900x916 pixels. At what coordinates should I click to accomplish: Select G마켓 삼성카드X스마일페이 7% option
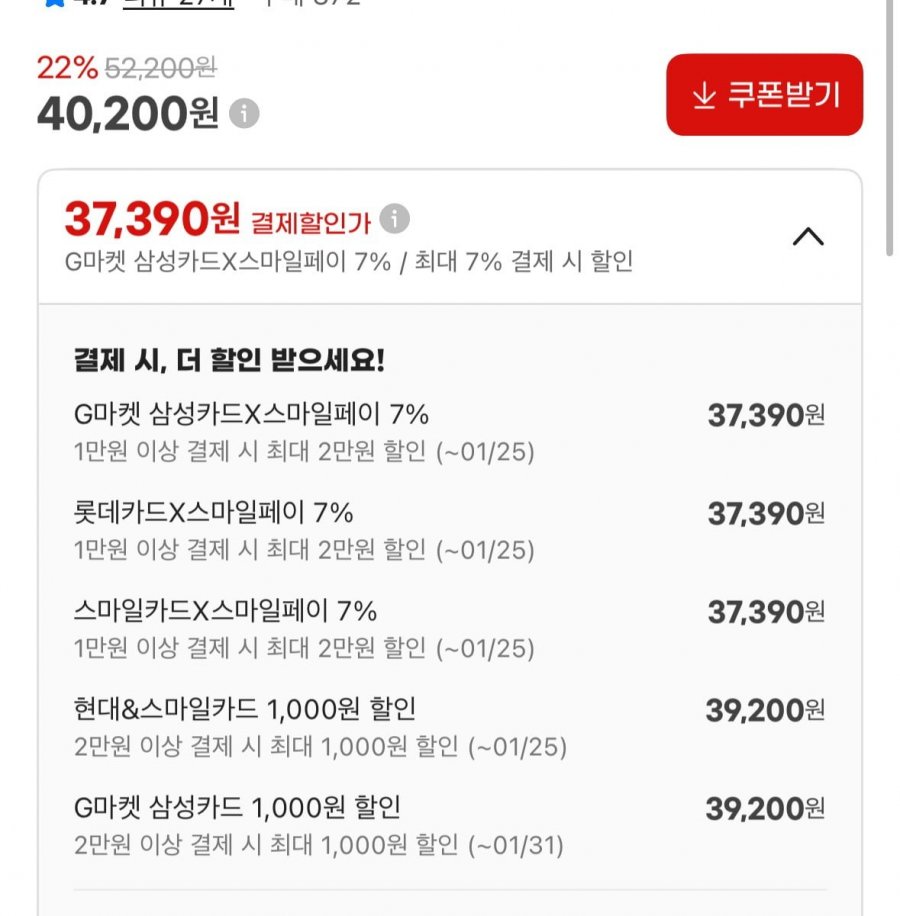pos(251,413)
